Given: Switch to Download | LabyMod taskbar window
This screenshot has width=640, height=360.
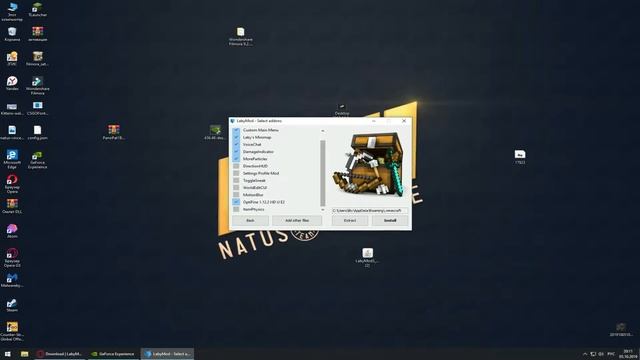Looking at the screenshot, I should [60, 354].
